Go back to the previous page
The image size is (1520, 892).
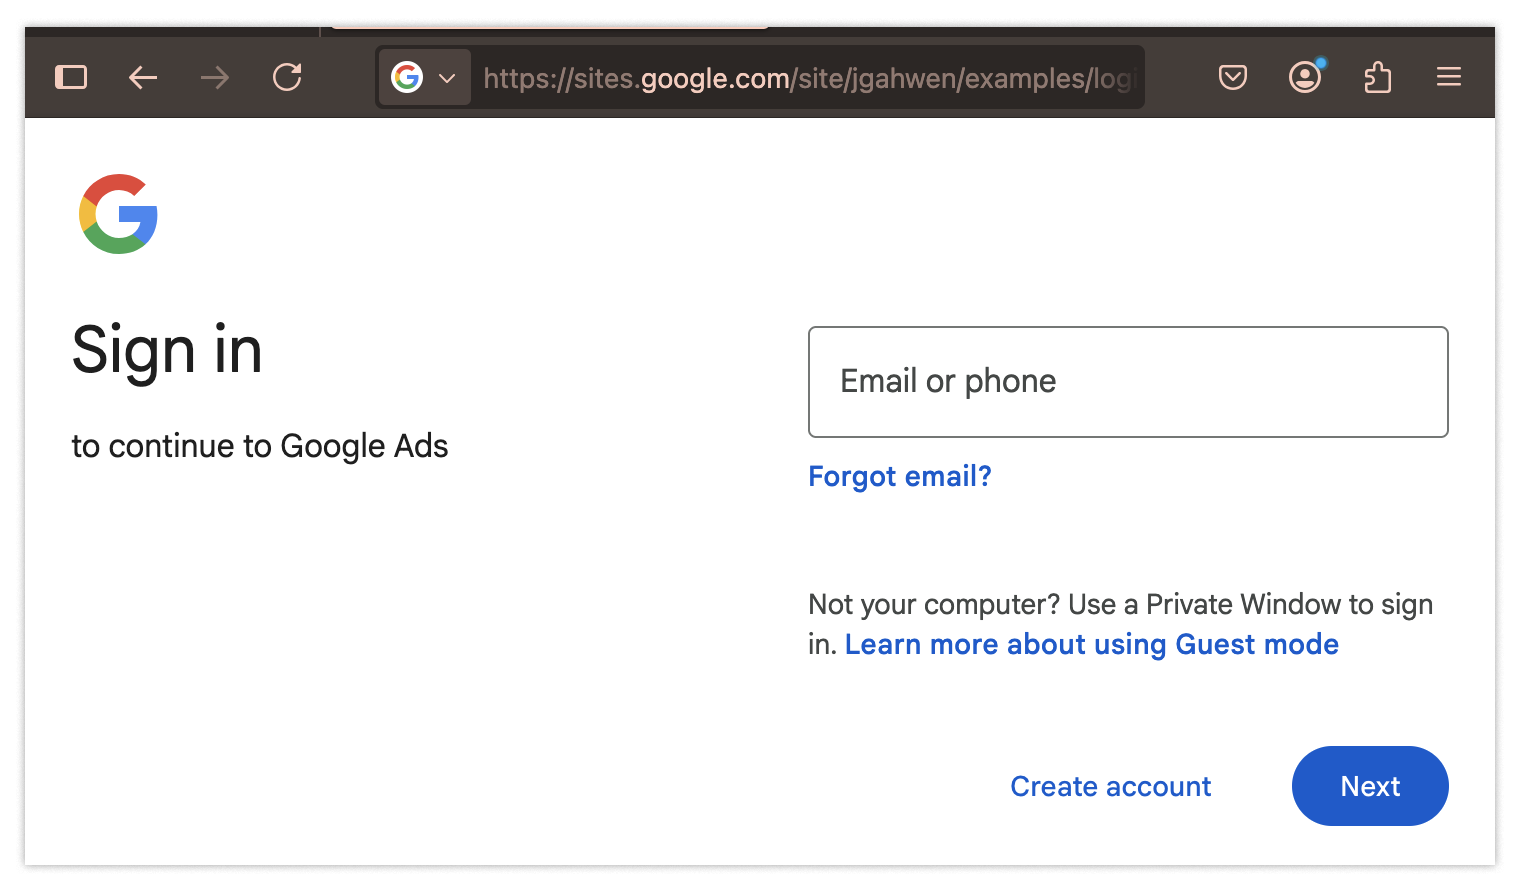pos(143,77)
